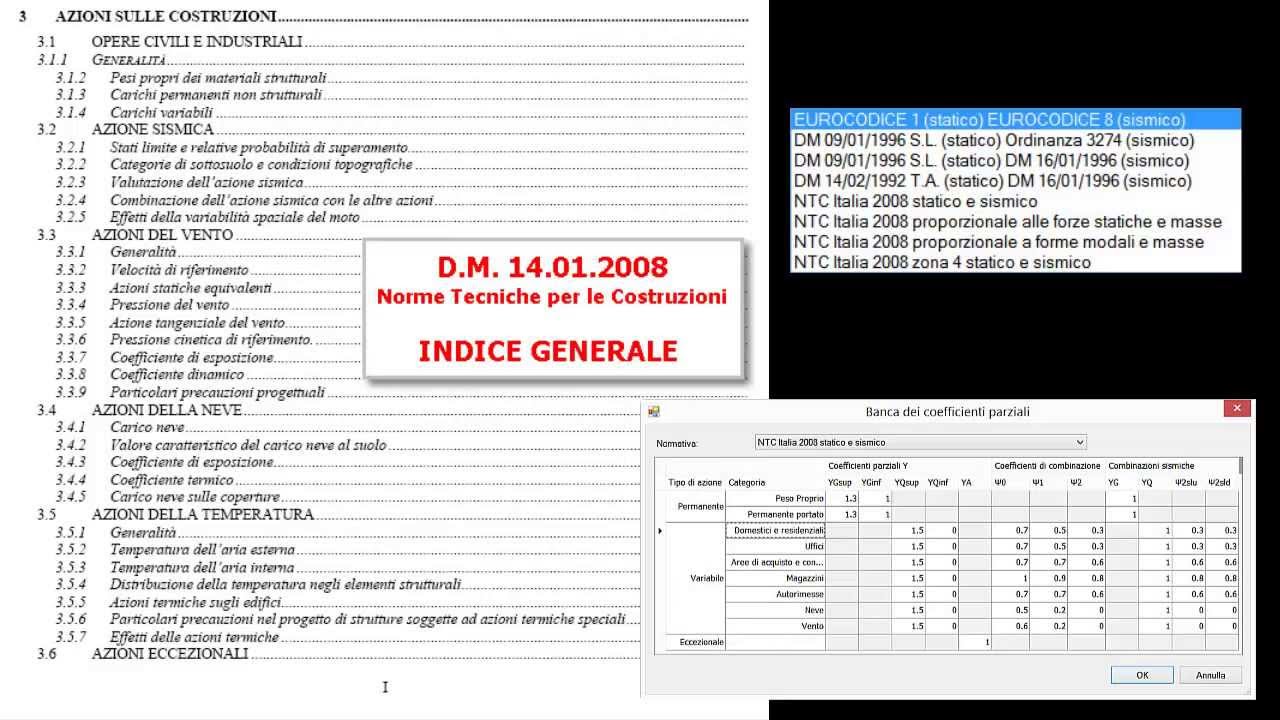Click the Eccezionale row label
Viewport: 1280px width, 720px height.
(700, 642)
